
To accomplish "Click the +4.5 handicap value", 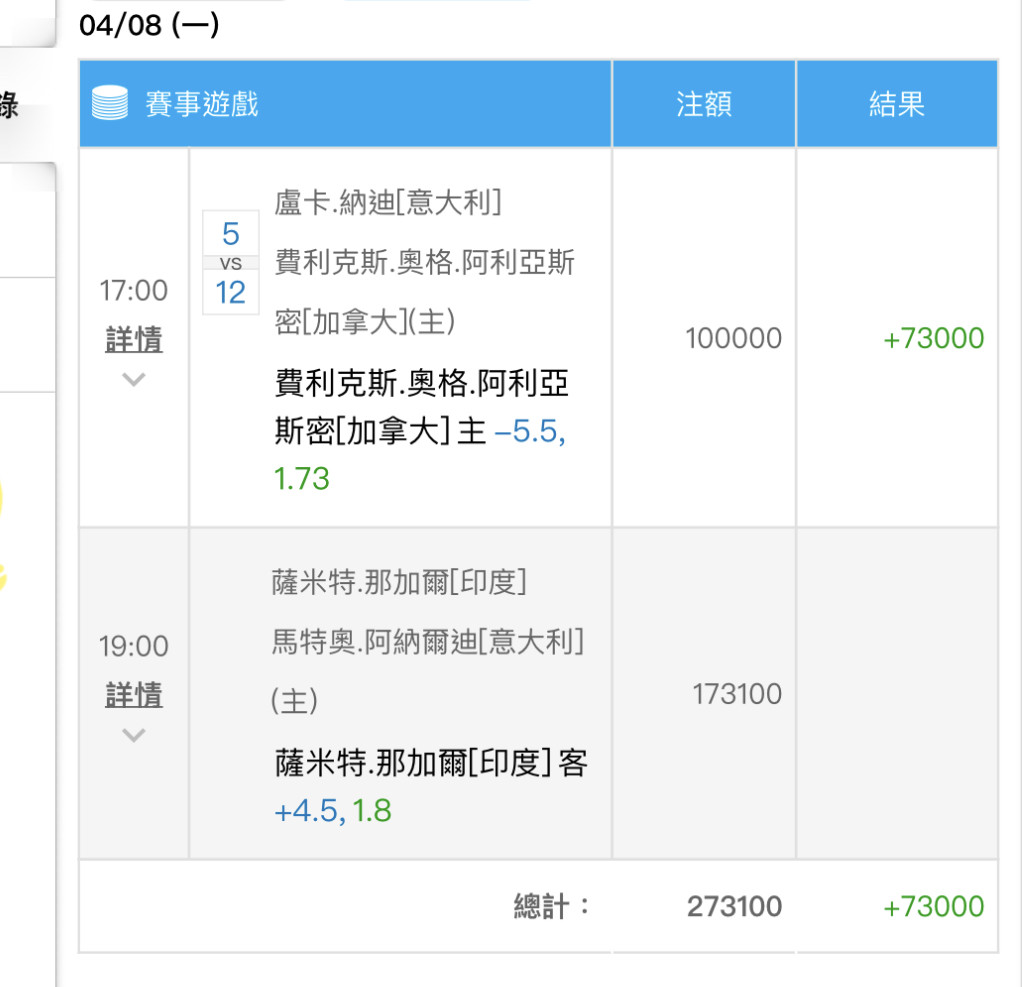I will click(309, 811).
